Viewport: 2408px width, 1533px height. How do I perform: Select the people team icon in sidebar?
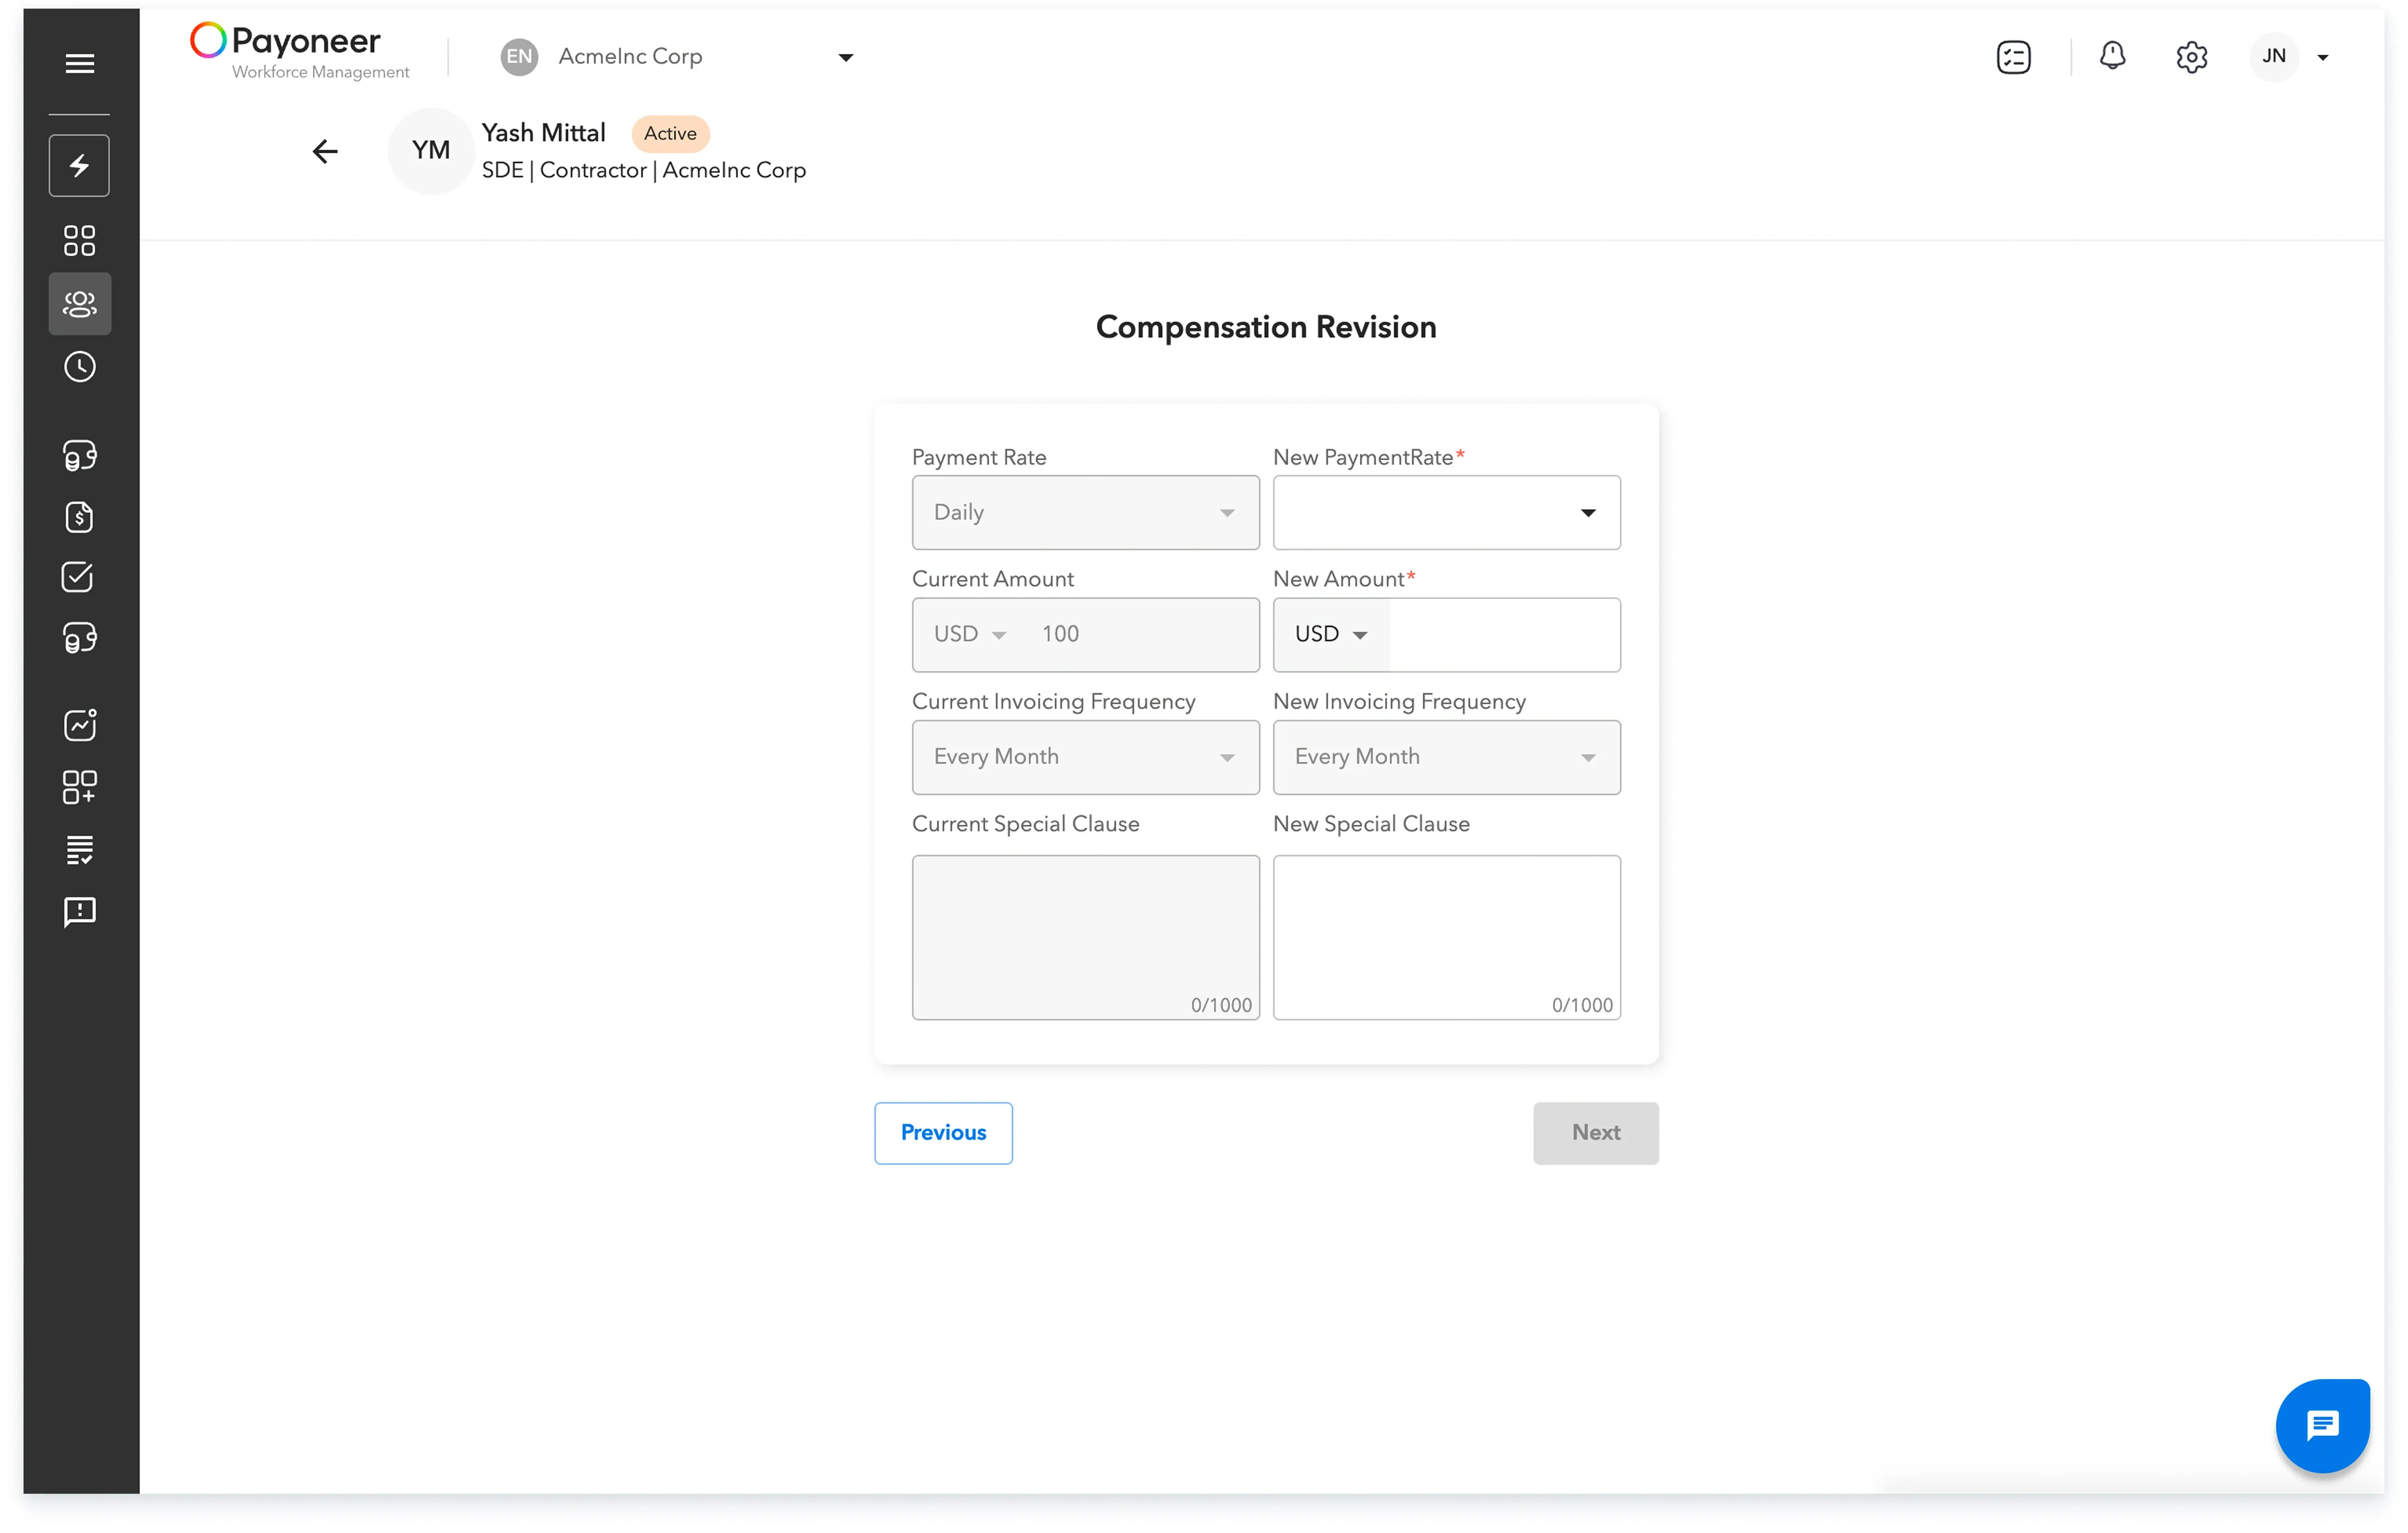(x=79, y=303)
